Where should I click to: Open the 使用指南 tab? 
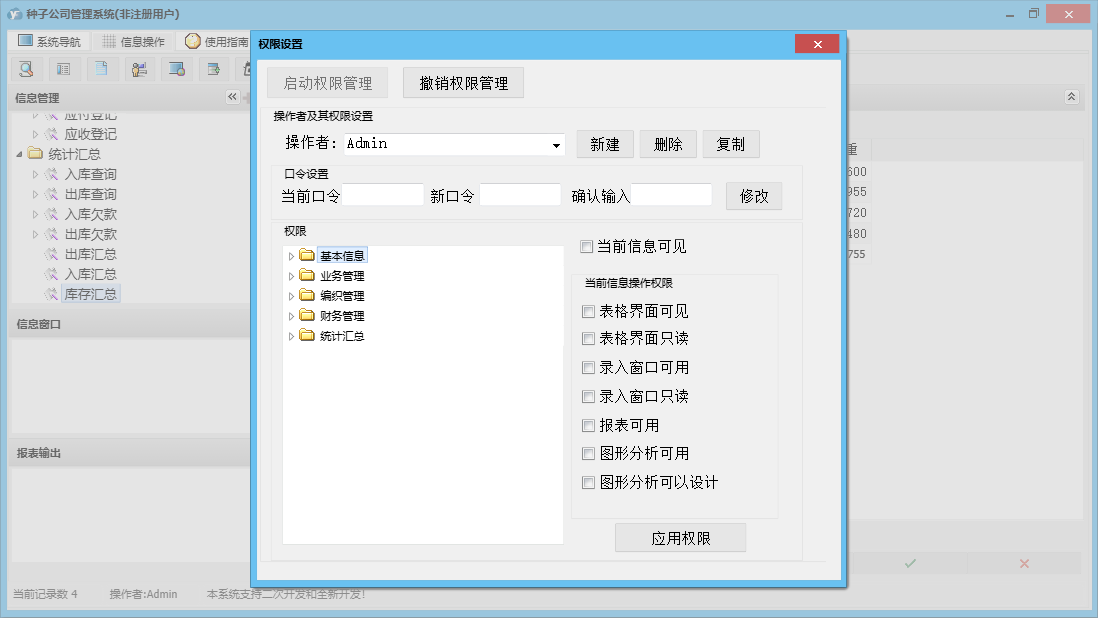pos(217,41)
